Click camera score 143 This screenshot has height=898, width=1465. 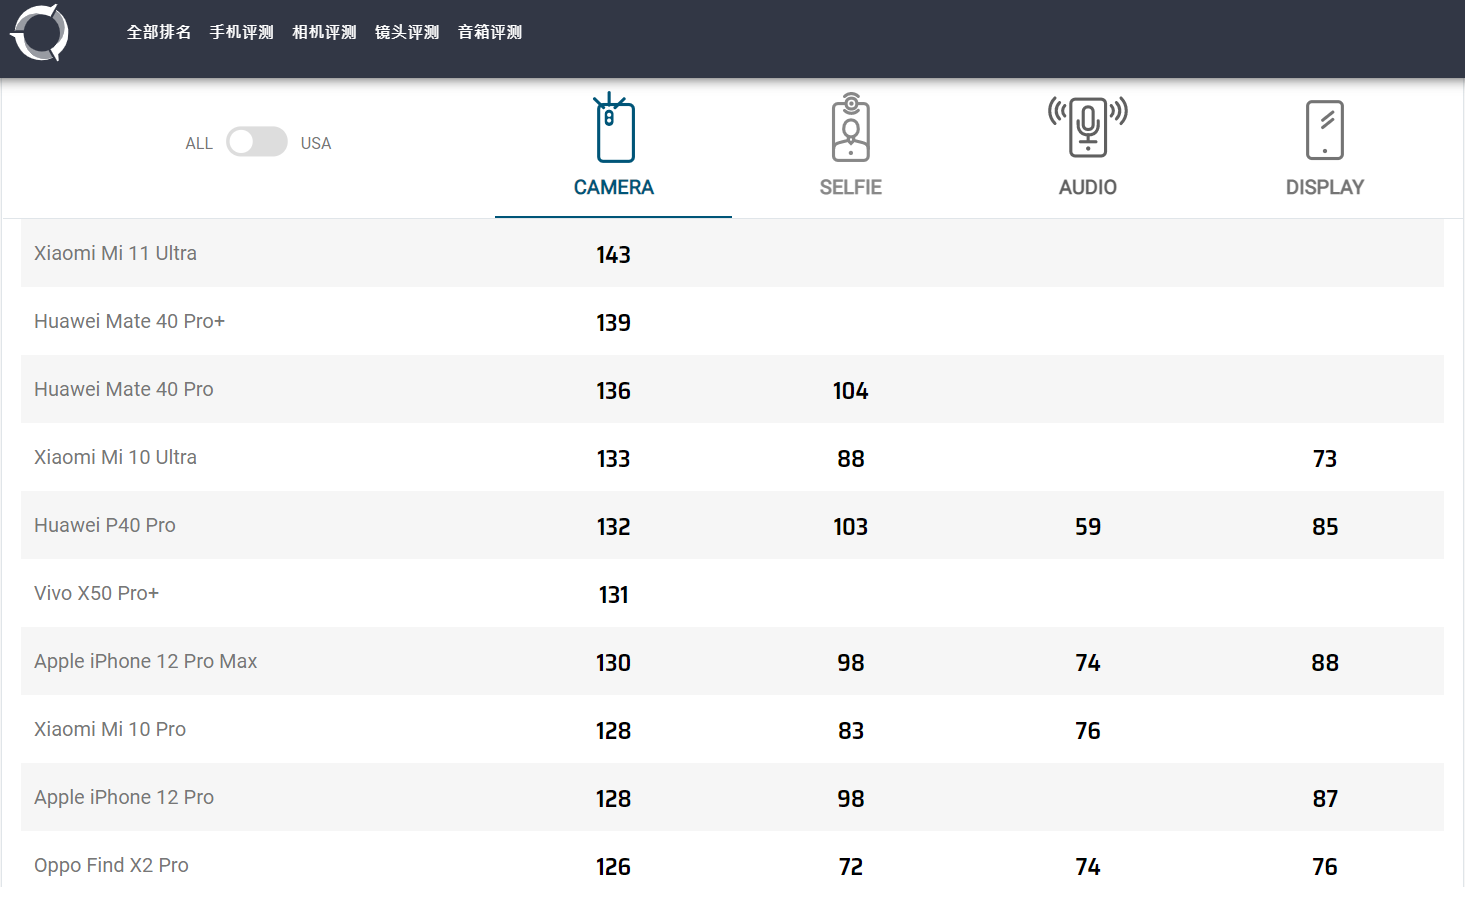pos(614,255)
